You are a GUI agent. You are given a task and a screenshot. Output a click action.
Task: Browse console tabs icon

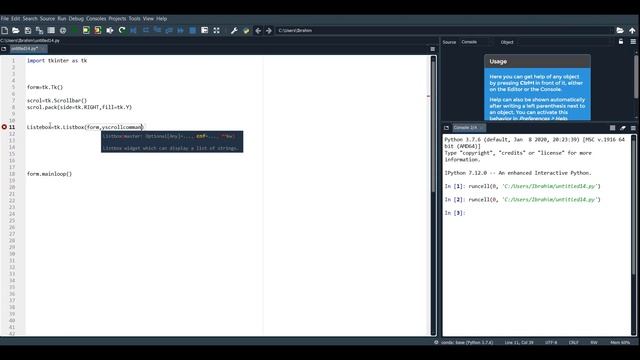pos(446,128)
